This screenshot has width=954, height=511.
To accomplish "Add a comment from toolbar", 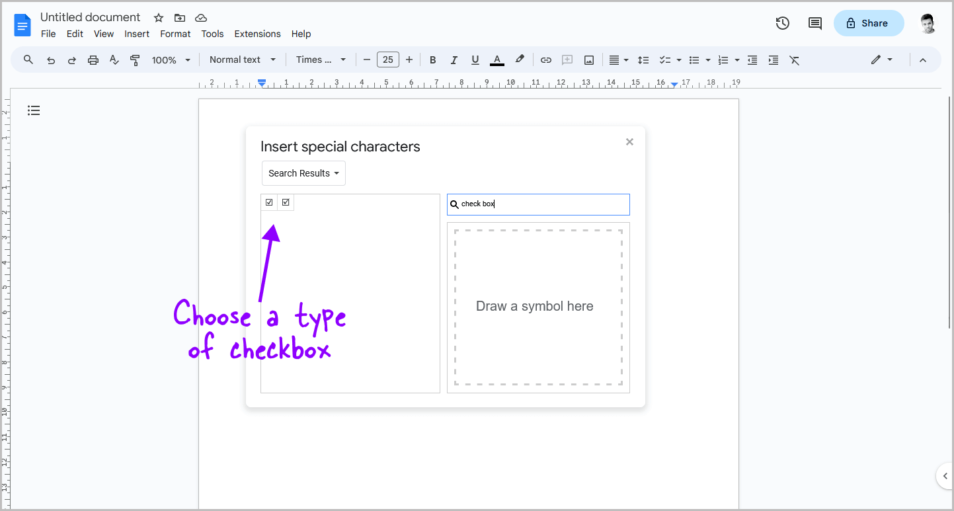I will 567,60.
